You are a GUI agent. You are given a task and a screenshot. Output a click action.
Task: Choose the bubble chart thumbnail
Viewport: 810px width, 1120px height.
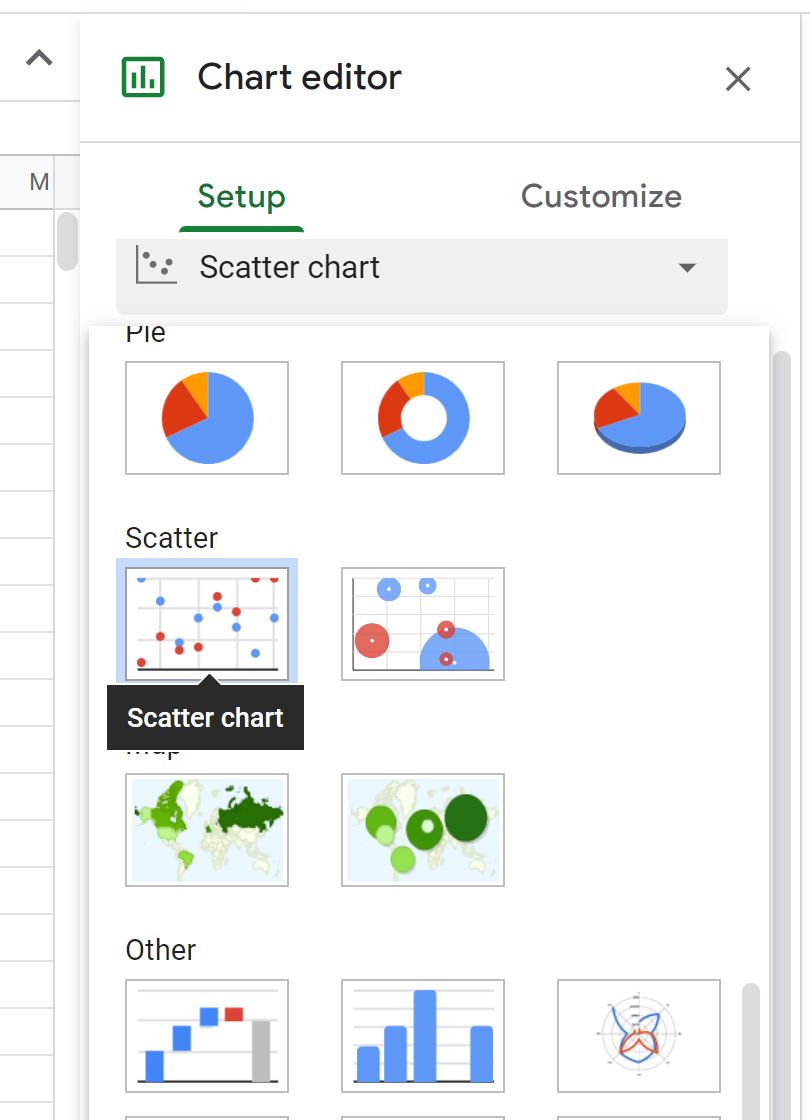423,624
